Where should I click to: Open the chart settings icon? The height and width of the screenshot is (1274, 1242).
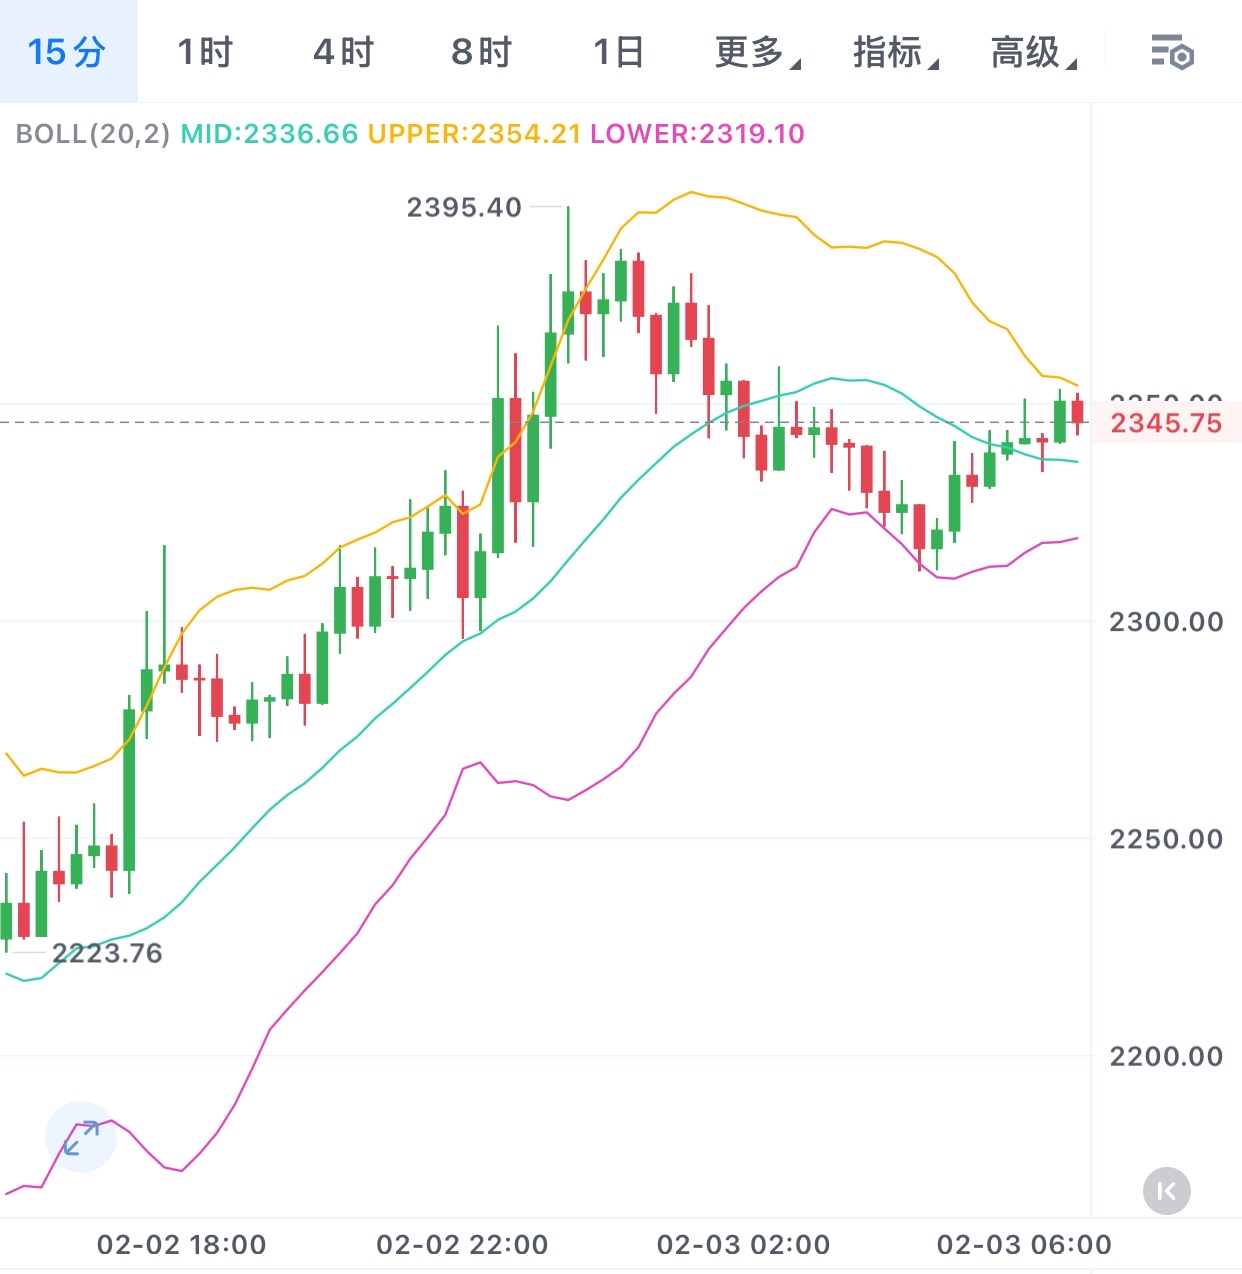[1171, 51]
